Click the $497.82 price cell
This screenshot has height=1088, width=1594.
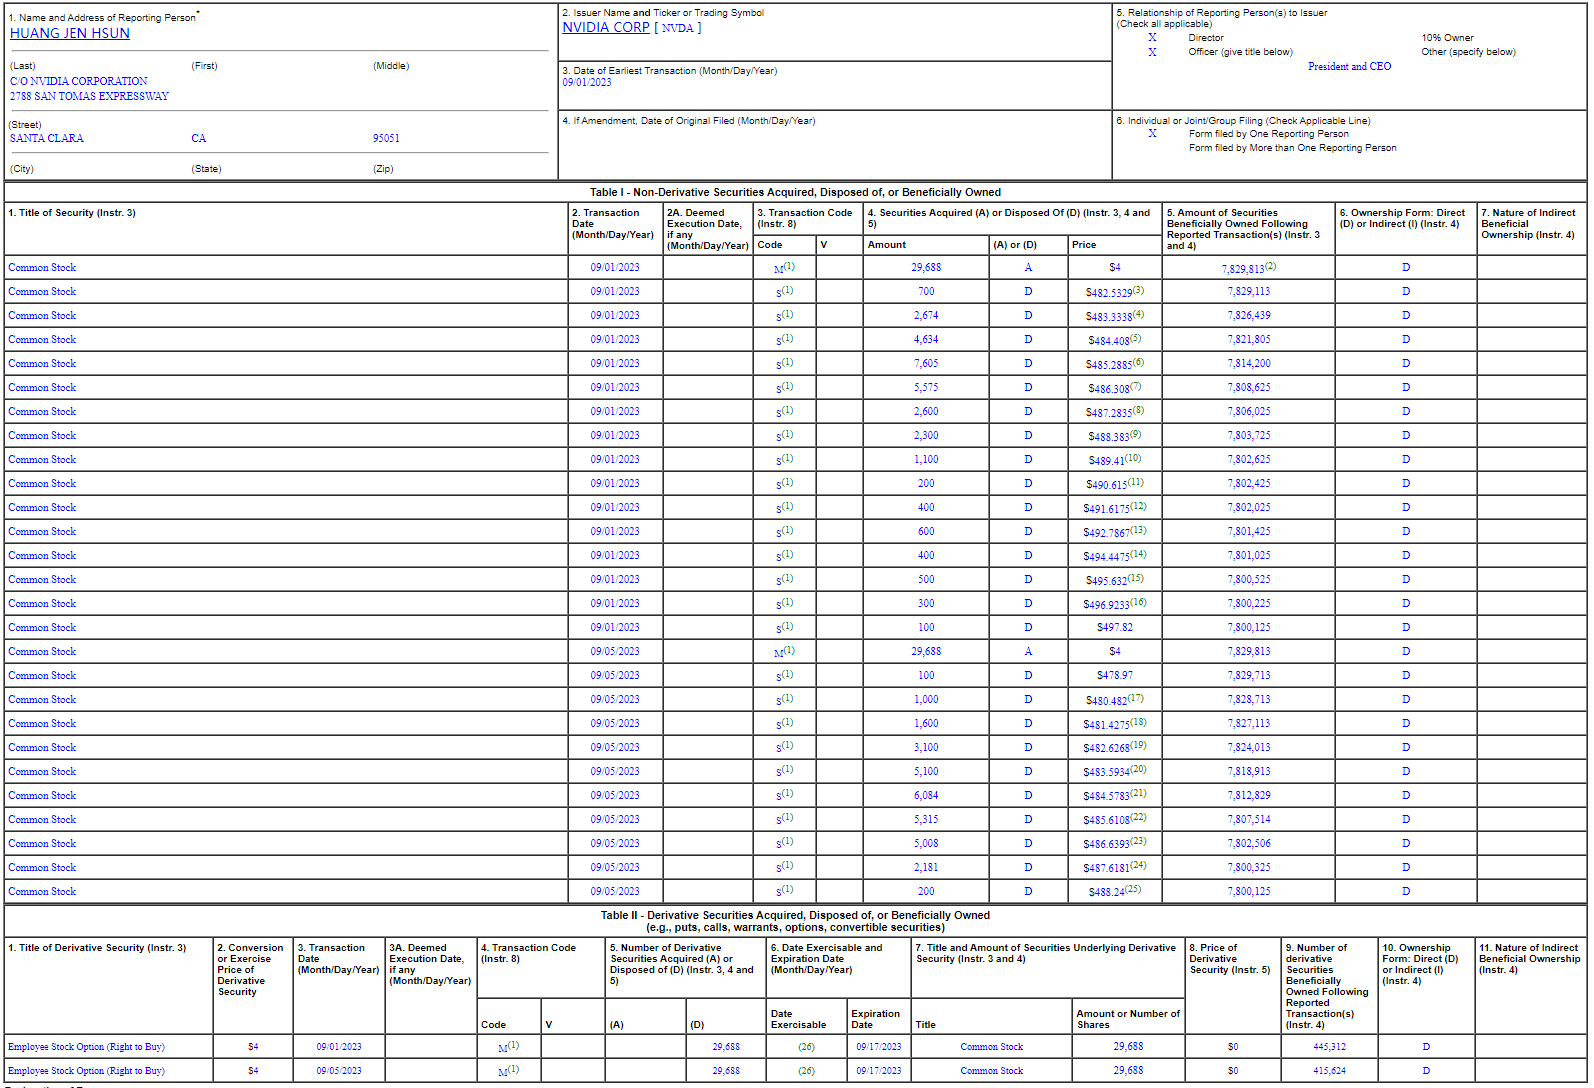pos(1114,628)
